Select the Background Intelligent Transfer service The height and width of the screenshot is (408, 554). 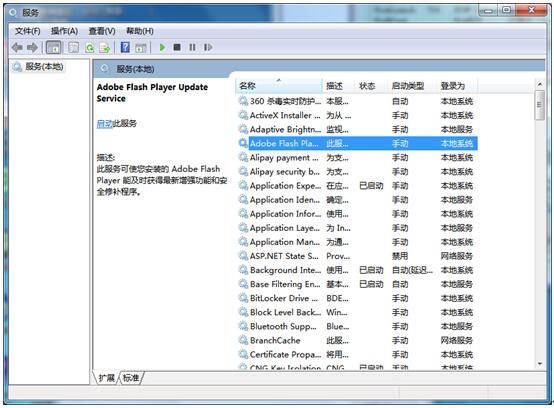357,270
